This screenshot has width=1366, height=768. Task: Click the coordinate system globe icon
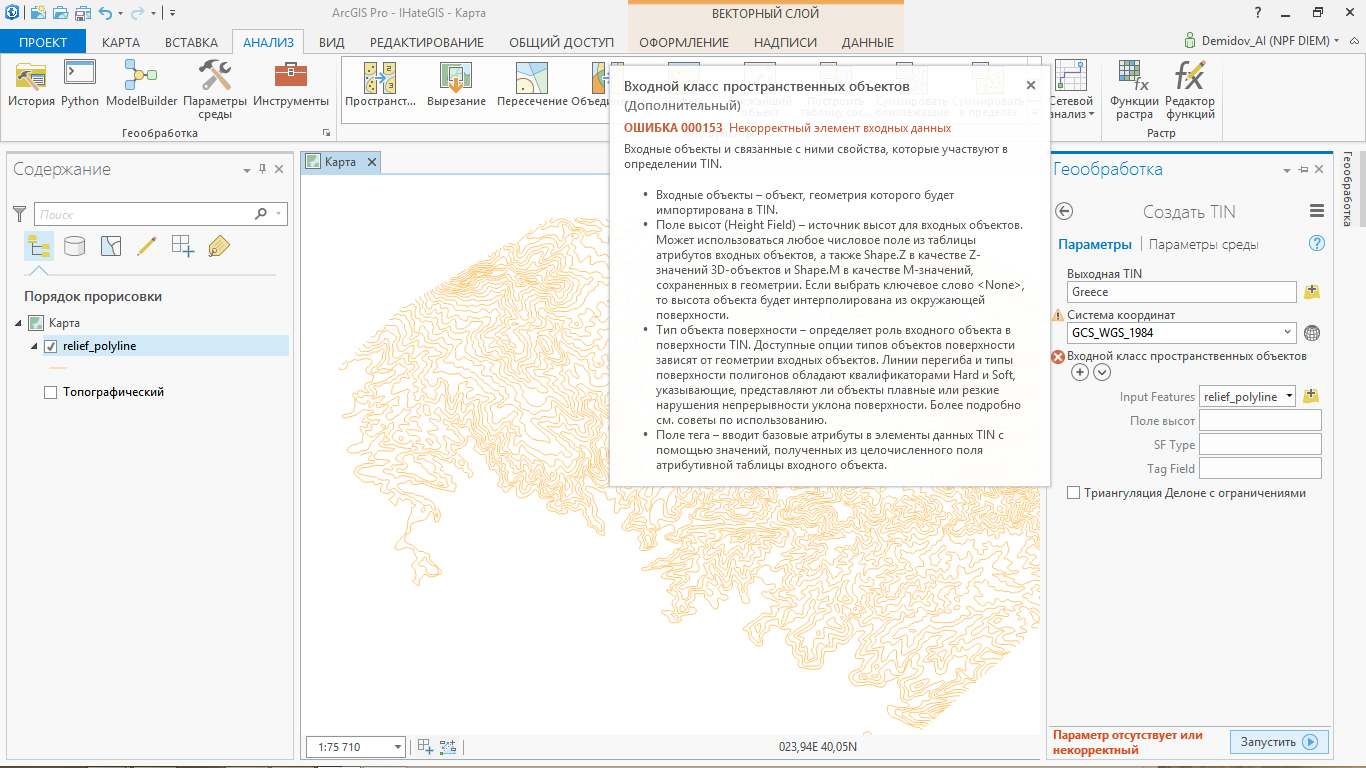click(x=1312, y=333)
